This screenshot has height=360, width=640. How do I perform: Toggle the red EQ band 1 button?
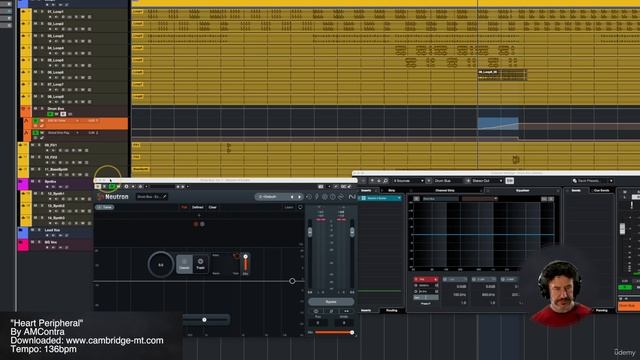click(x=425, y=279)
